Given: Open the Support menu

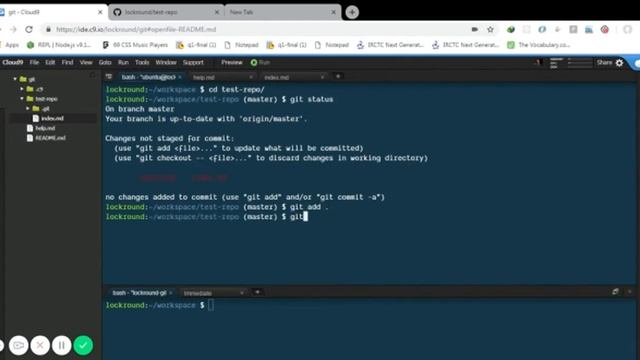Looking at the screenshot, I should [x=193, y=62].
